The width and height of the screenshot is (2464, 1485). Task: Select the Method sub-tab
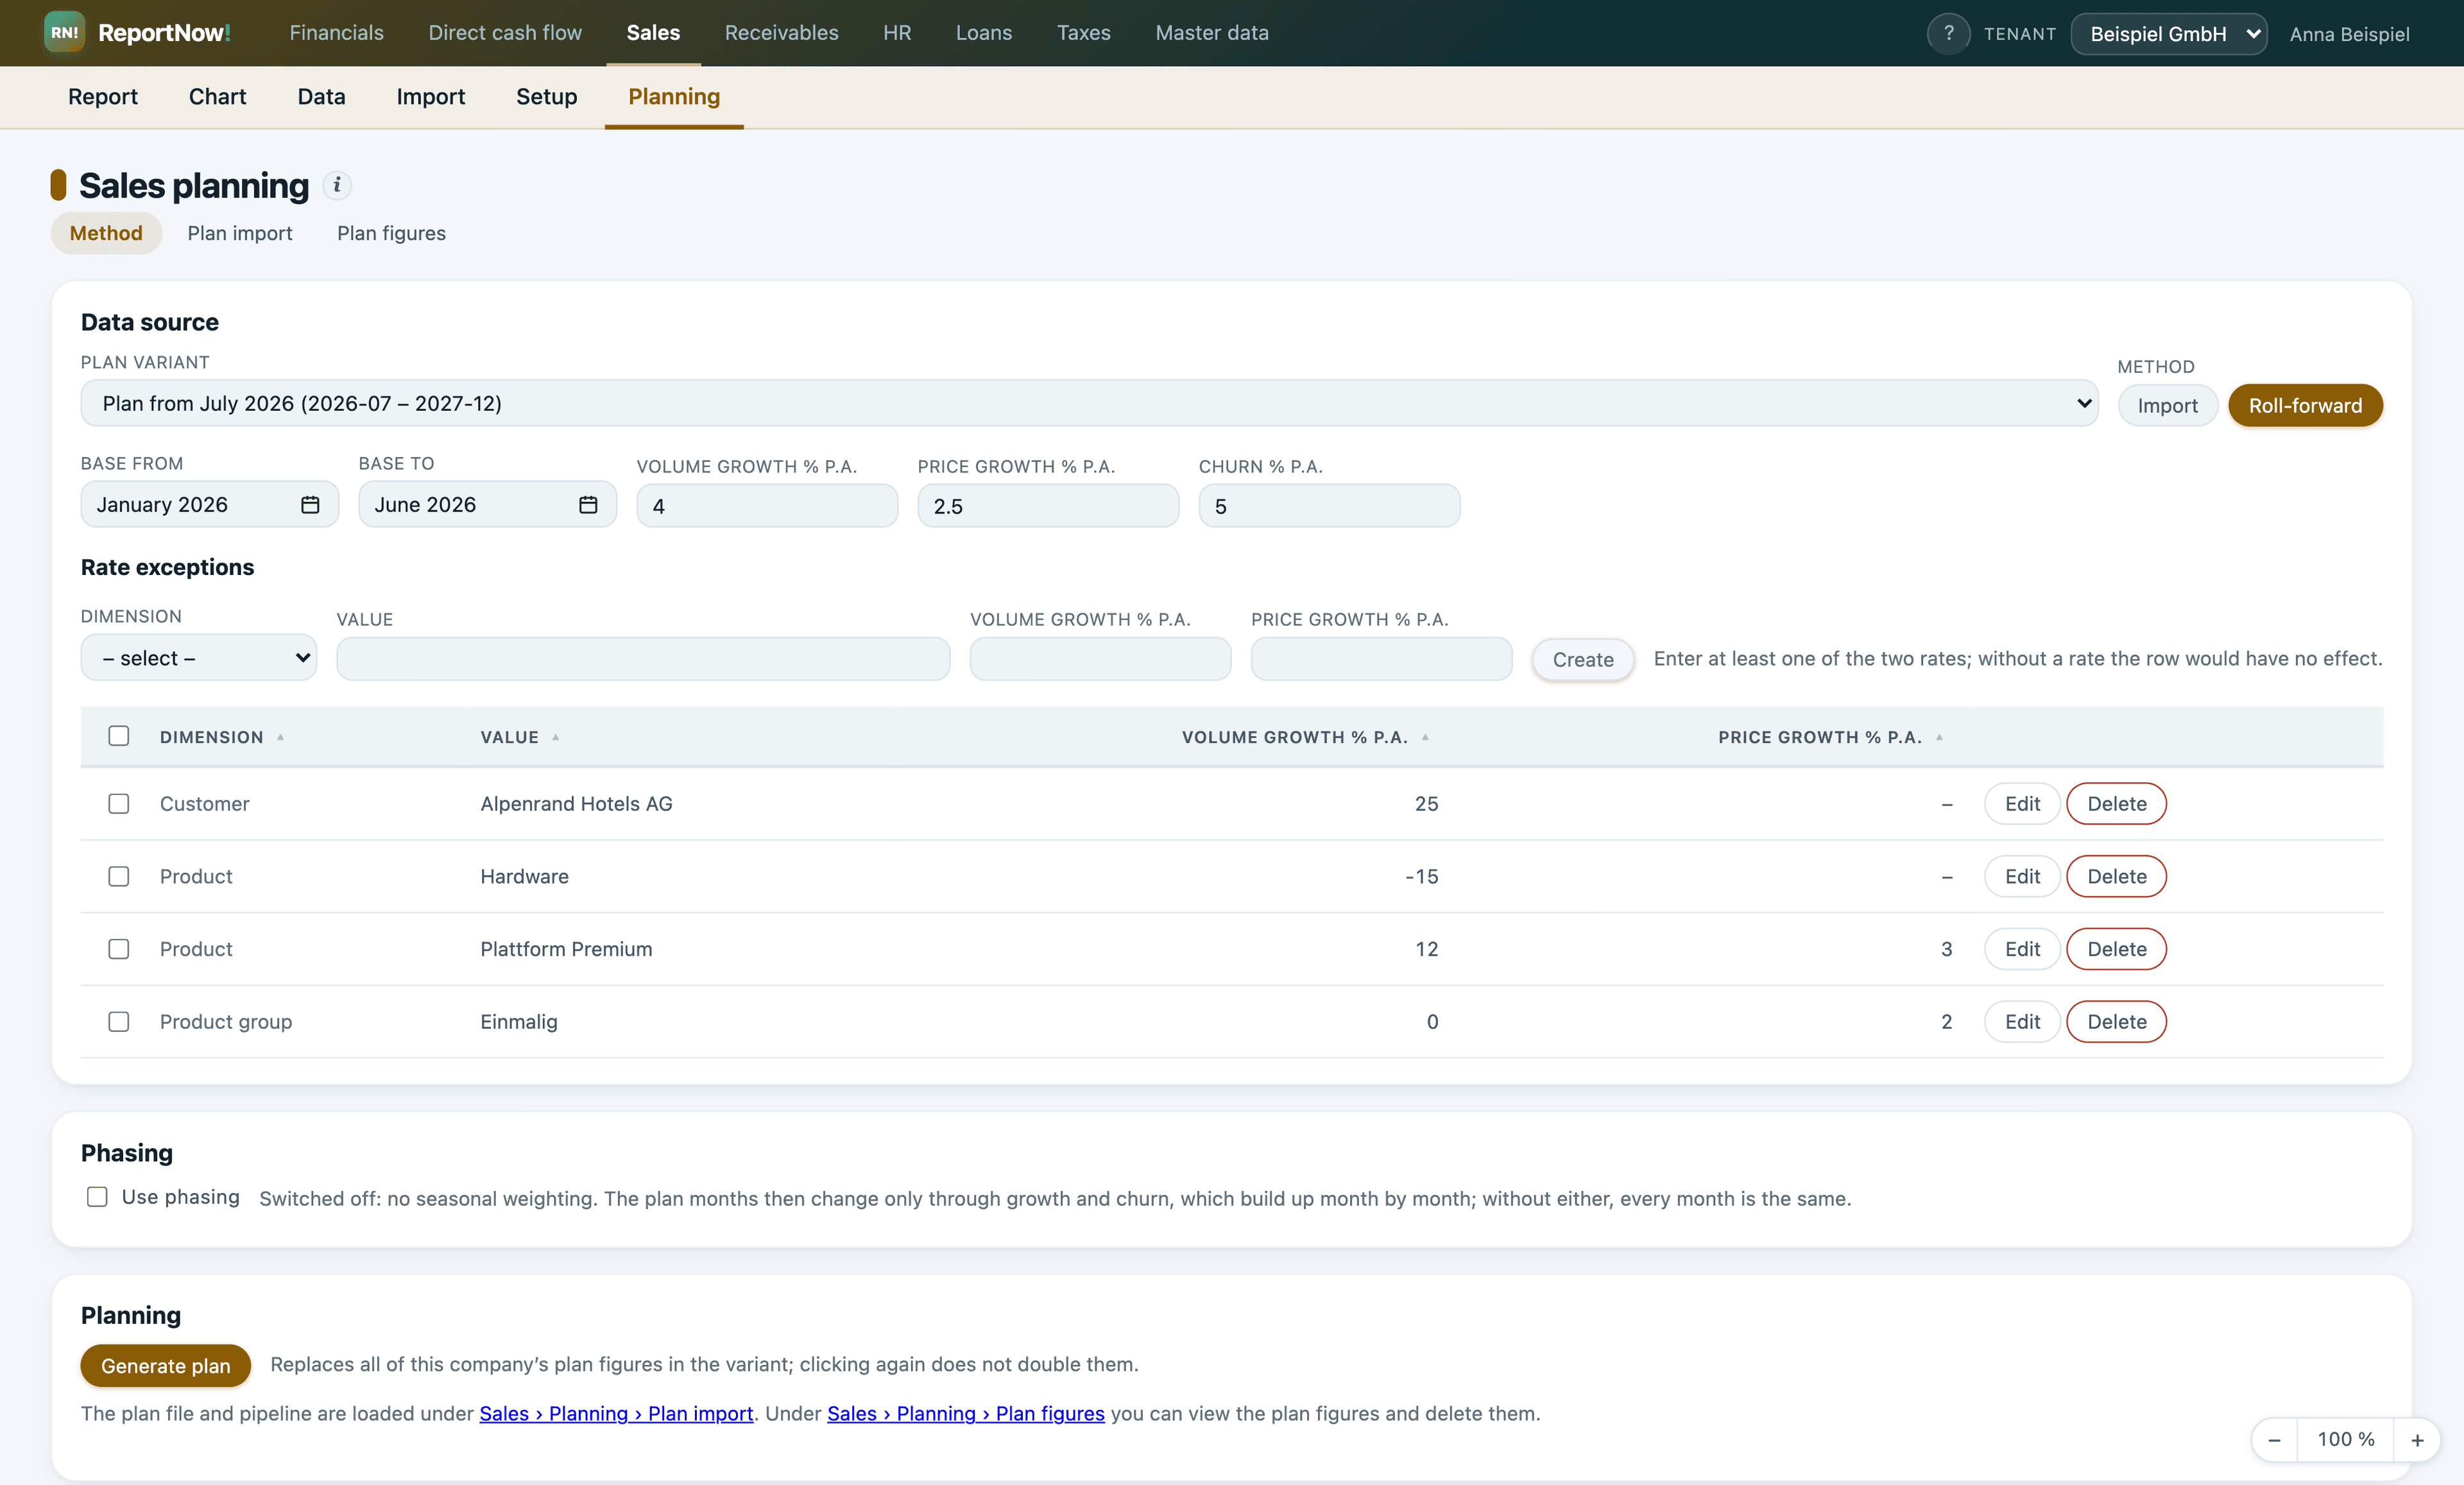106,233
